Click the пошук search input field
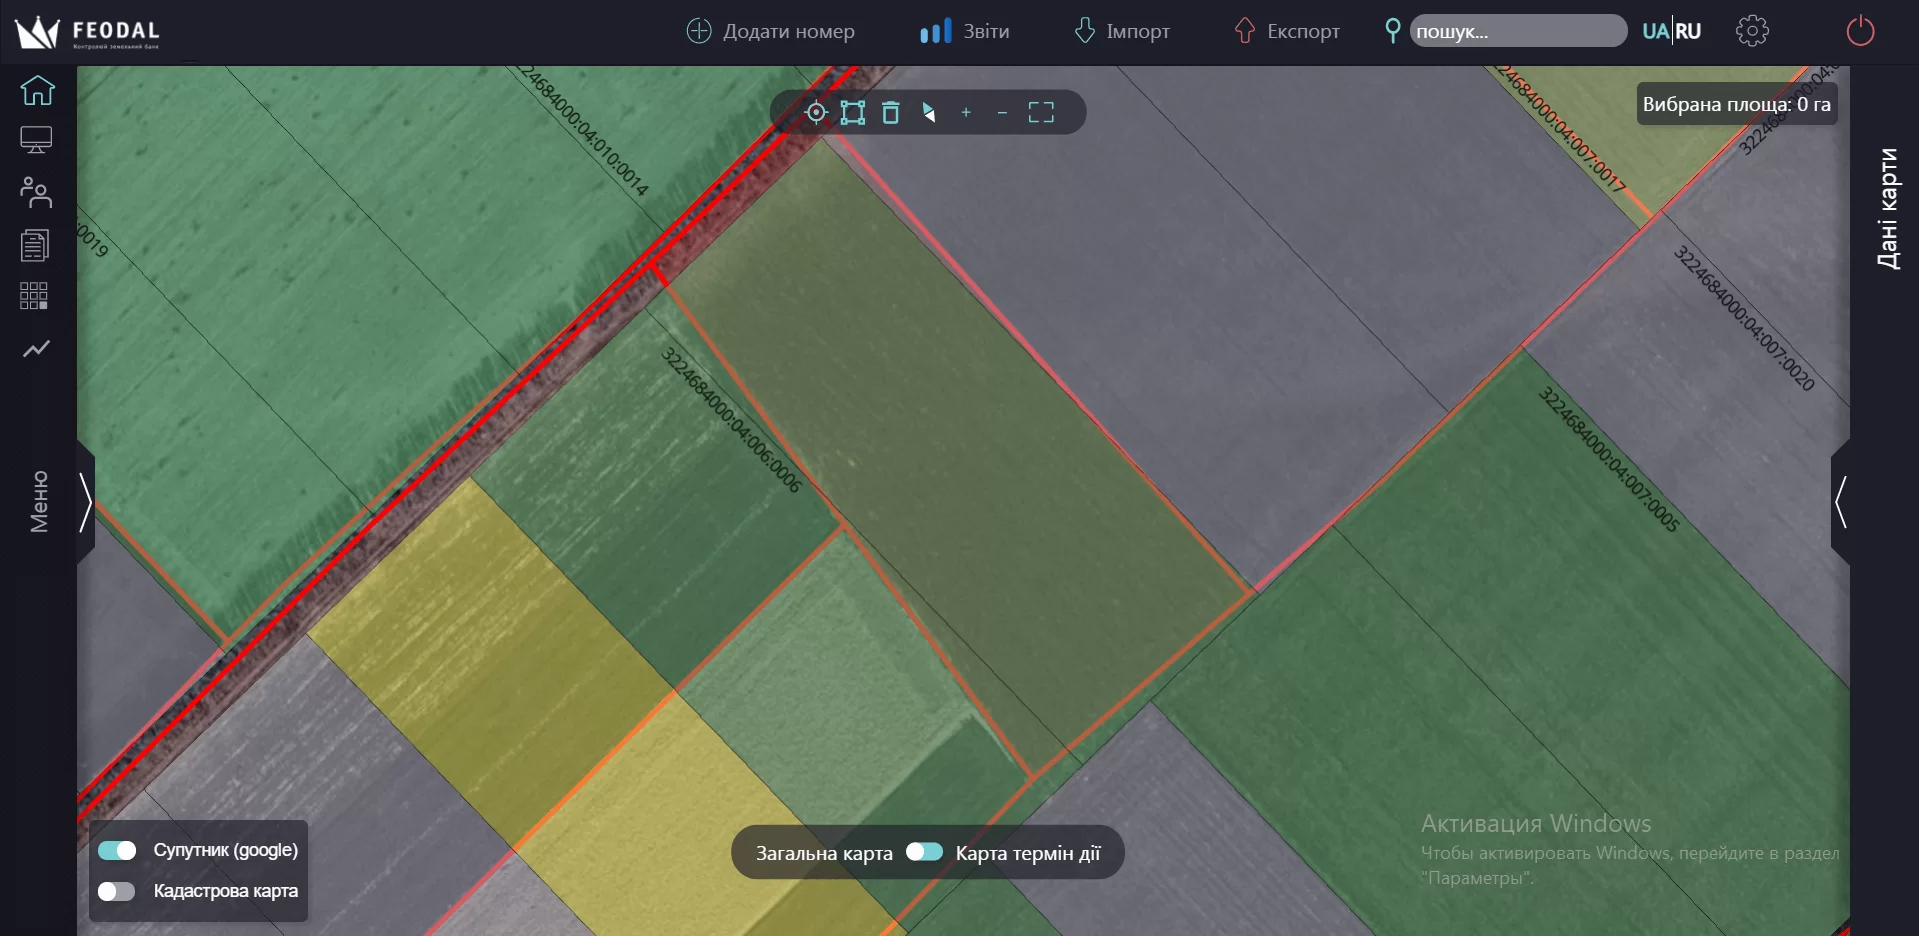Screen dimensions: 1919x936 point(1517,31)
